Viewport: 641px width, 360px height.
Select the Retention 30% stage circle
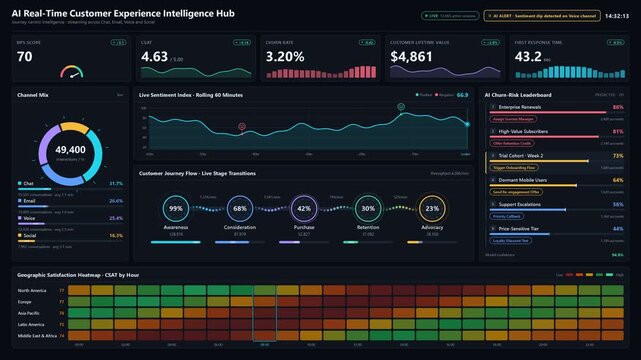368,208
